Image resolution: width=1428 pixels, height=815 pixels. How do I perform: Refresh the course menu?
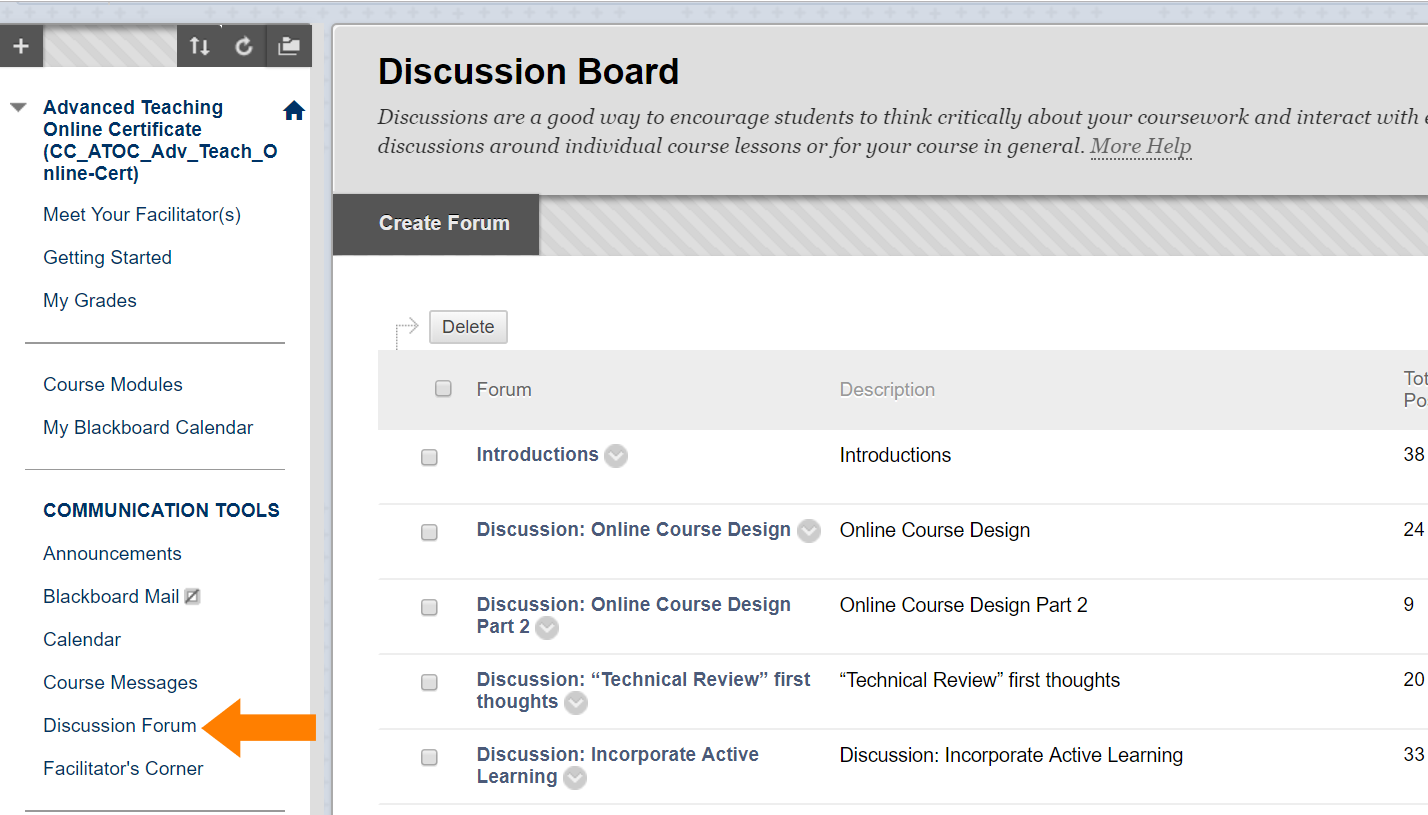[x=244, y=46]
